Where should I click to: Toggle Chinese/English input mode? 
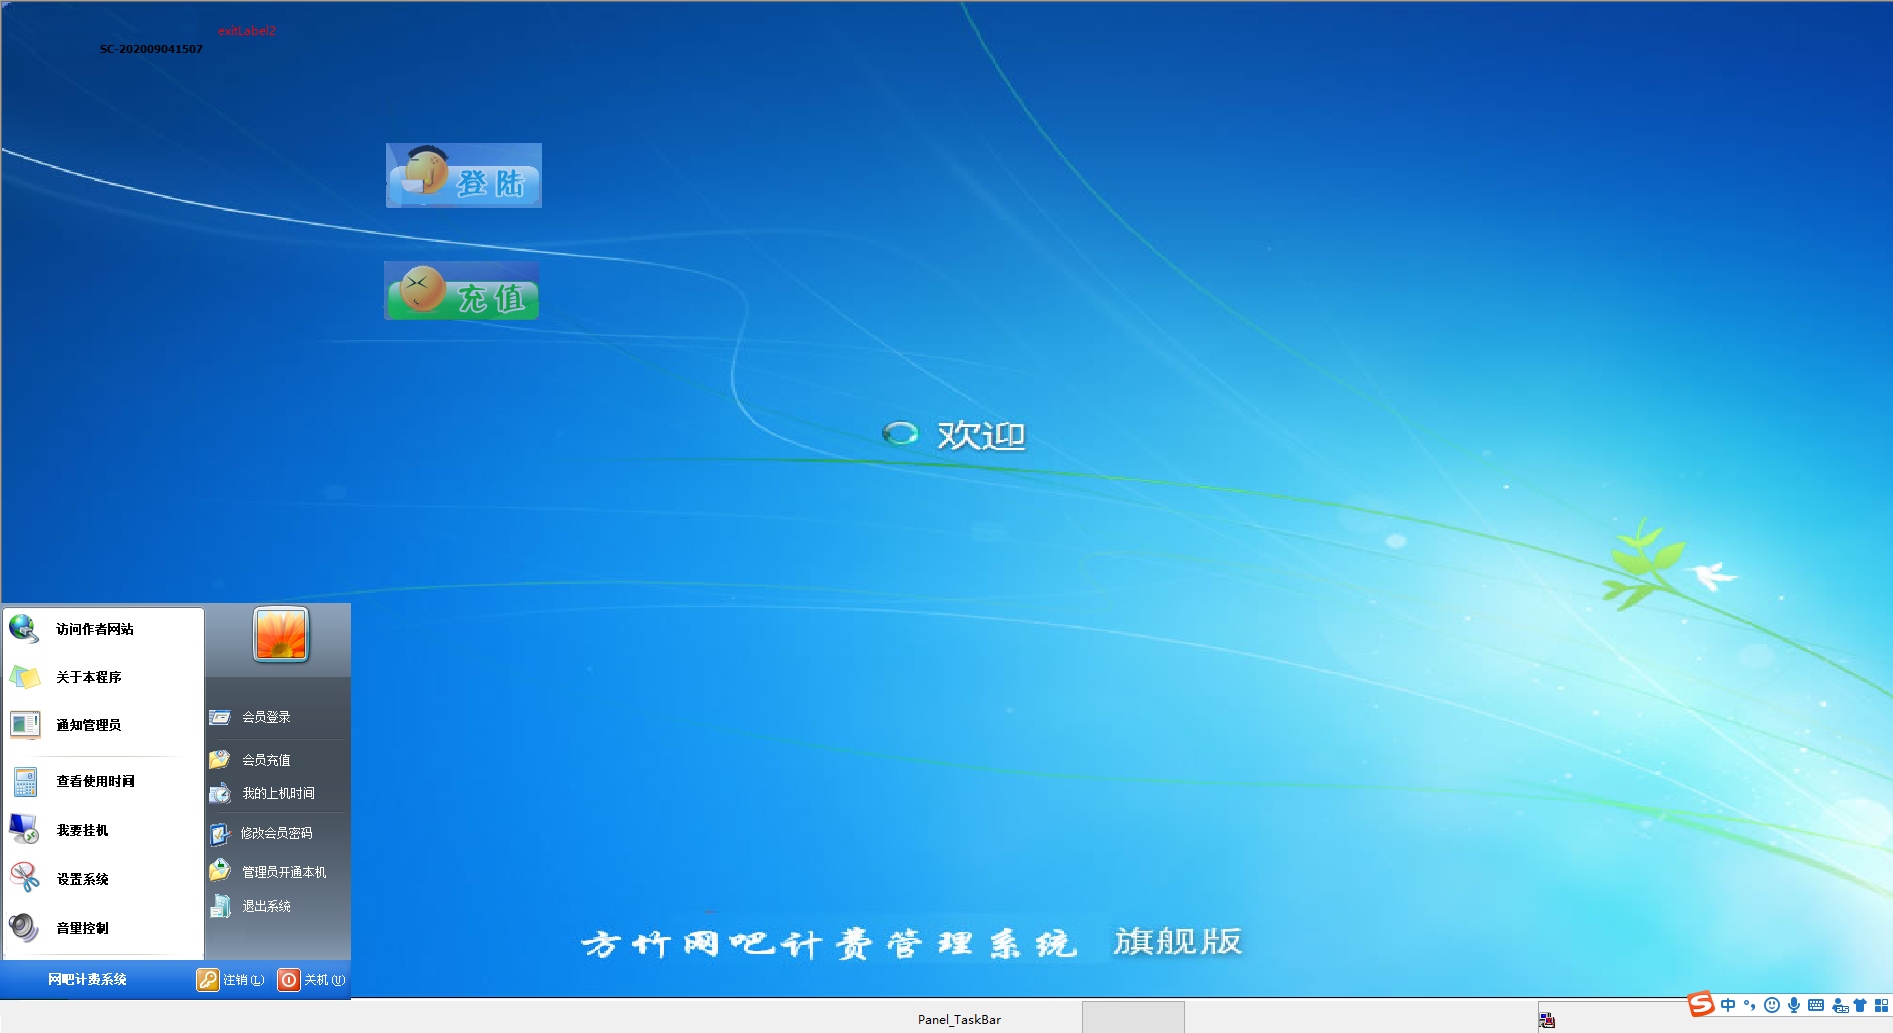coord(1728,1004)
